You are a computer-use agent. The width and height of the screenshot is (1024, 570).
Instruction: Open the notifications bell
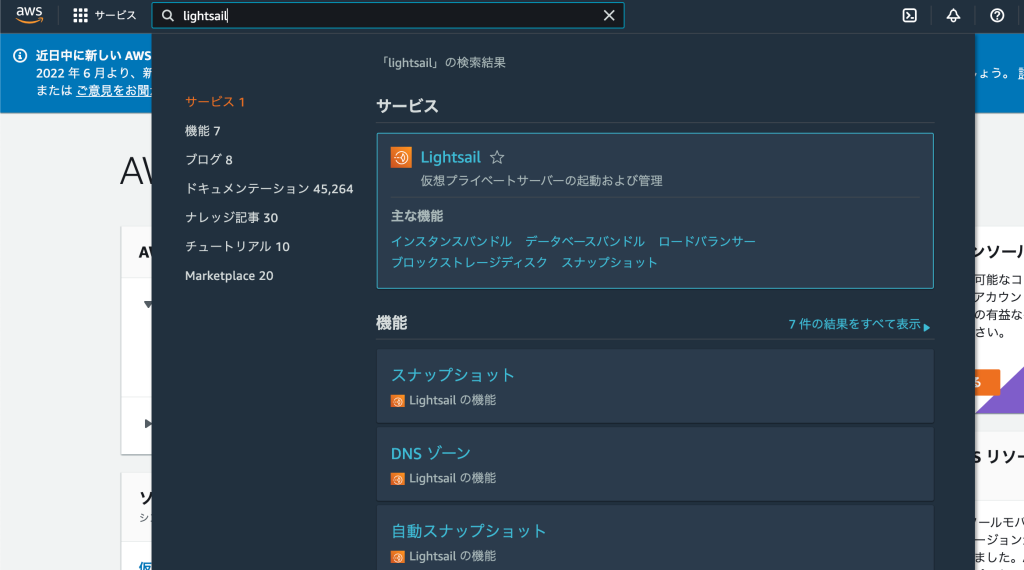click(x=953, y=16)
